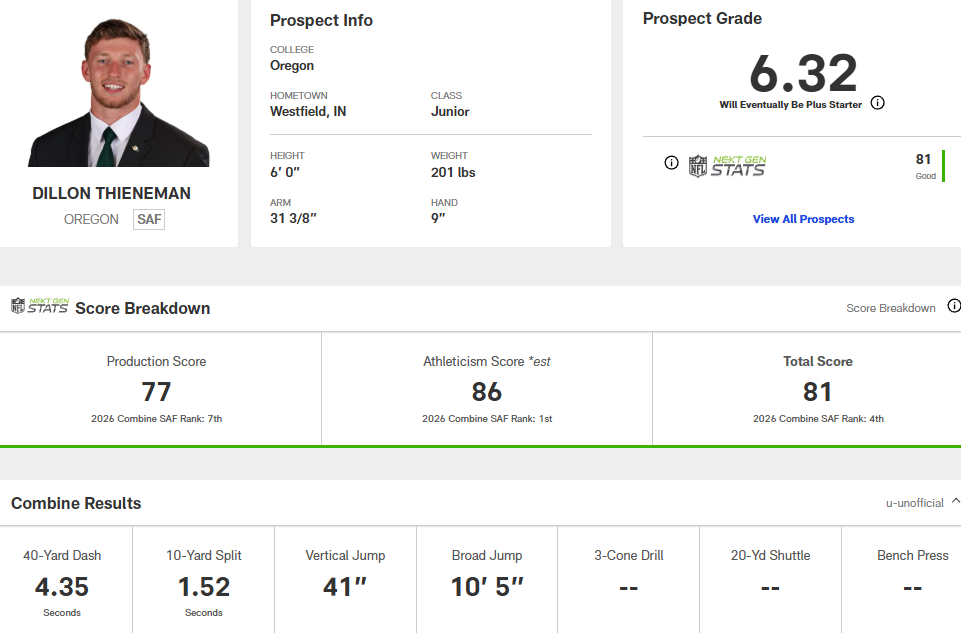Click the 40-Yard Dash result tile
The width and height of the screenshot is (961, 633).
click(62, 582)
